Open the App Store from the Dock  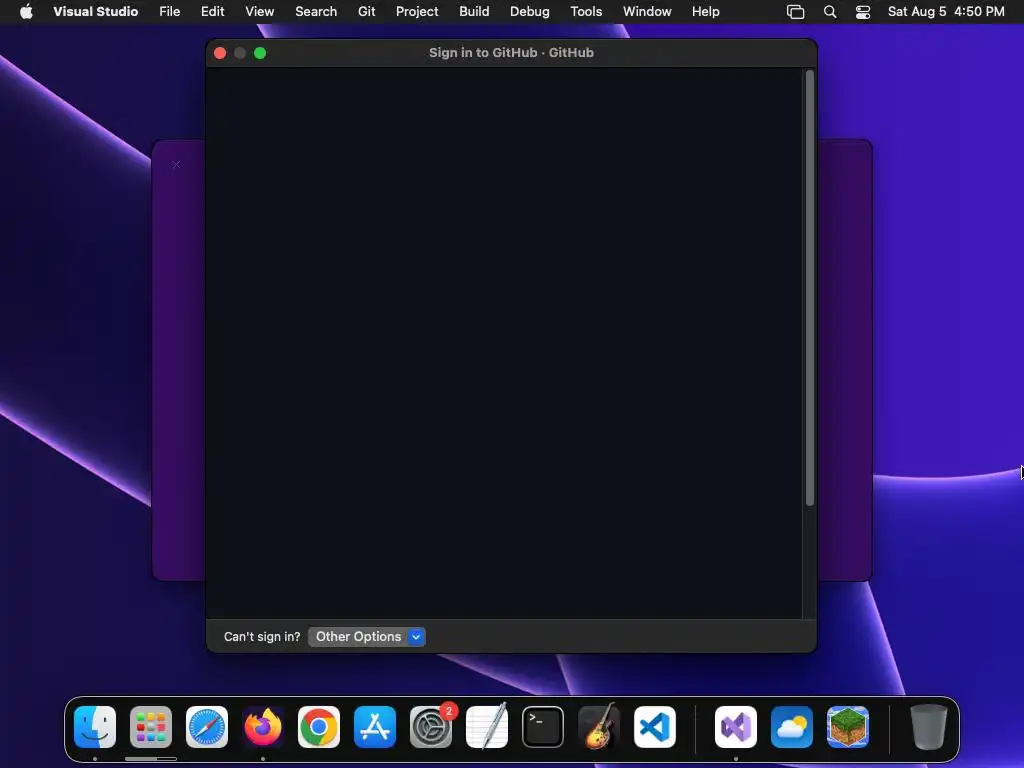[x=375, y=727]
